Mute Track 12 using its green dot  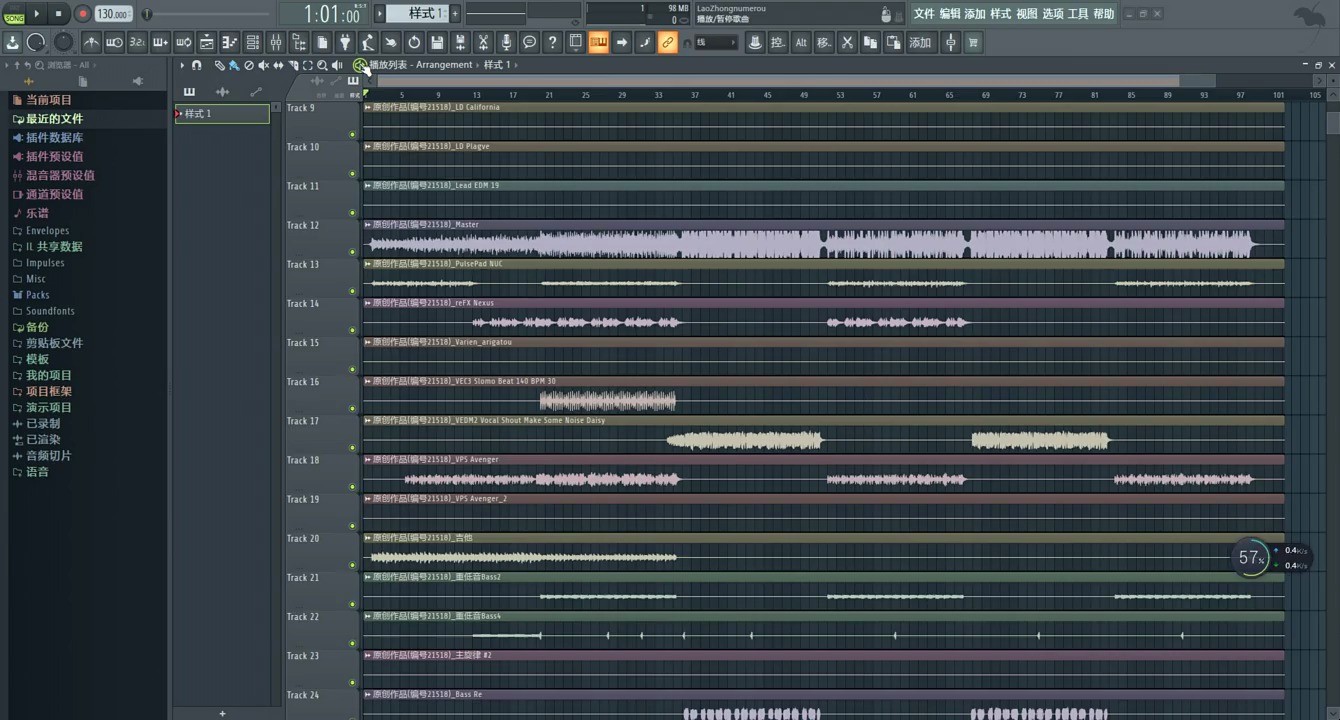(x=352, y=252)
